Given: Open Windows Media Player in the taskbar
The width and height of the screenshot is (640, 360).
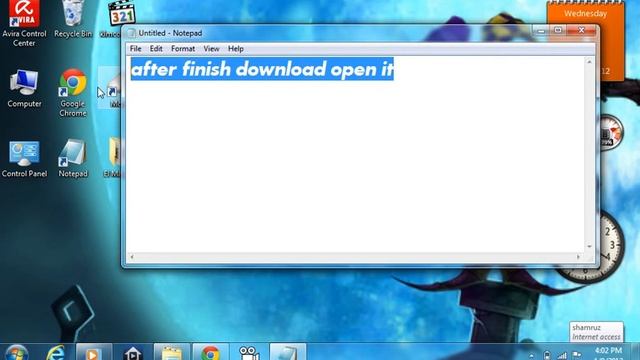Looking at the screenshot, I should coord(93,353).
